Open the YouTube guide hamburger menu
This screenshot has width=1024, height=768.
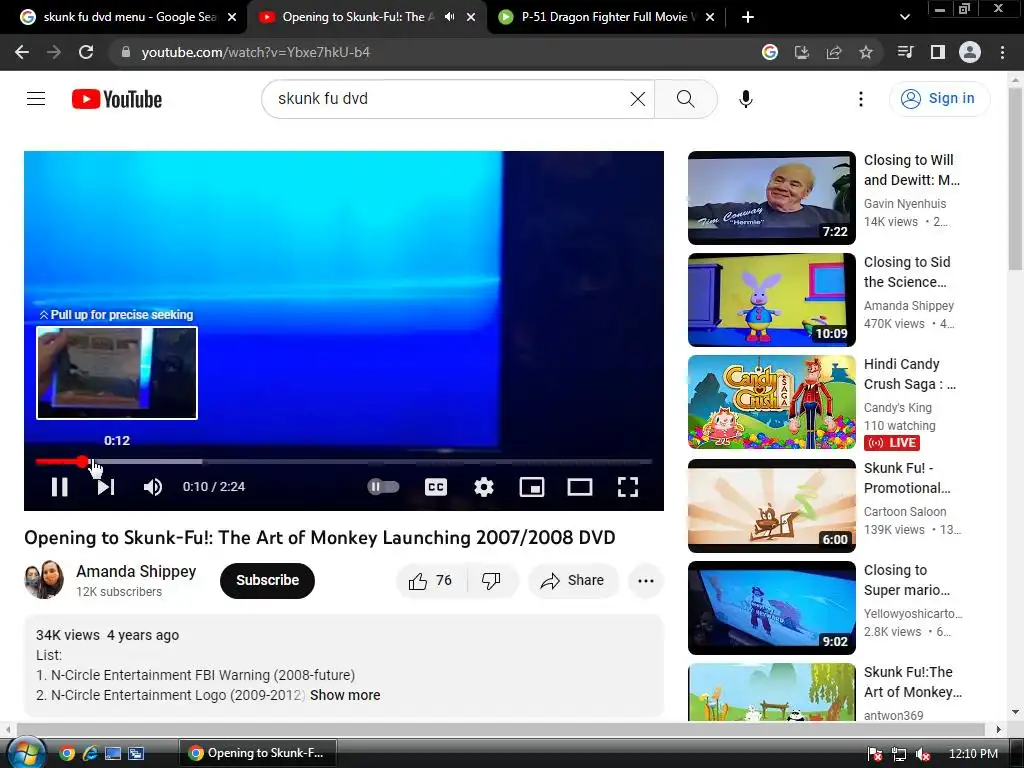click(36, 99)
